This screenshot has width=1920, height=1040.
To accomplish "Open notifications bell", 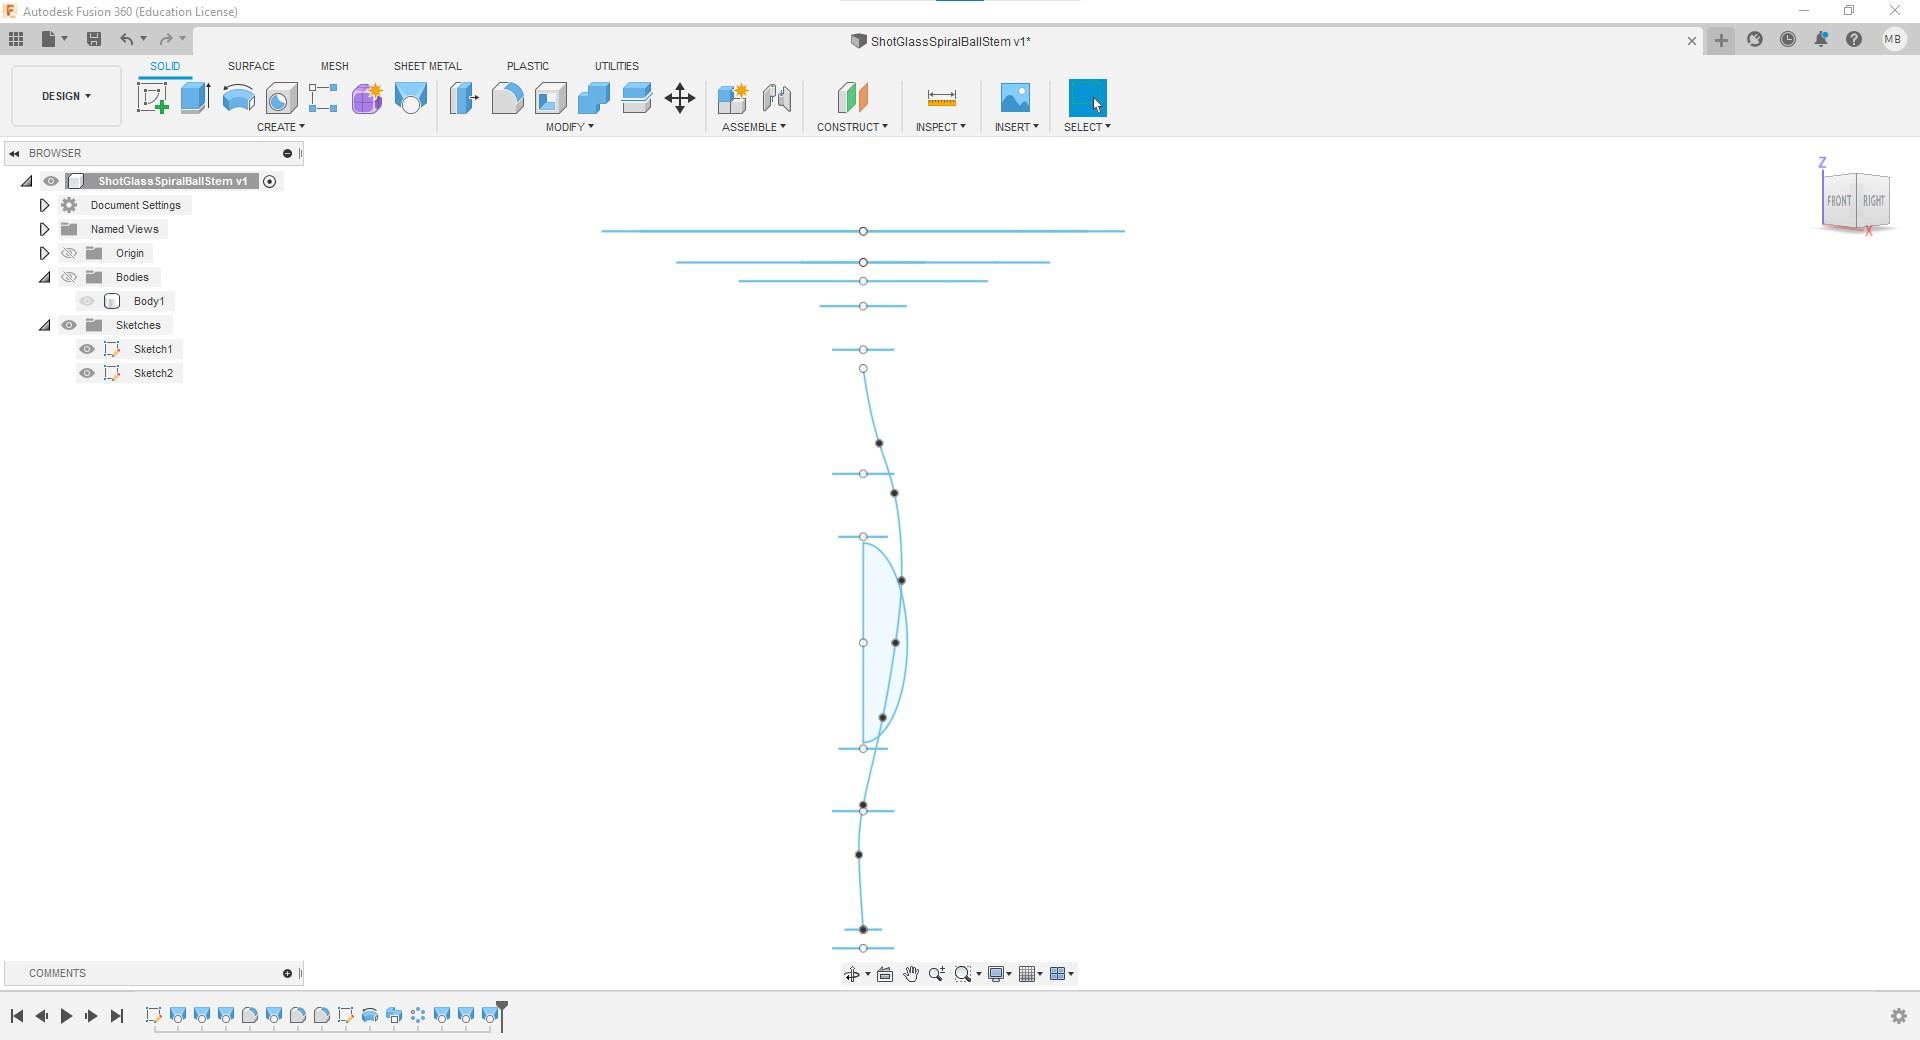I will coord(1821,39).
